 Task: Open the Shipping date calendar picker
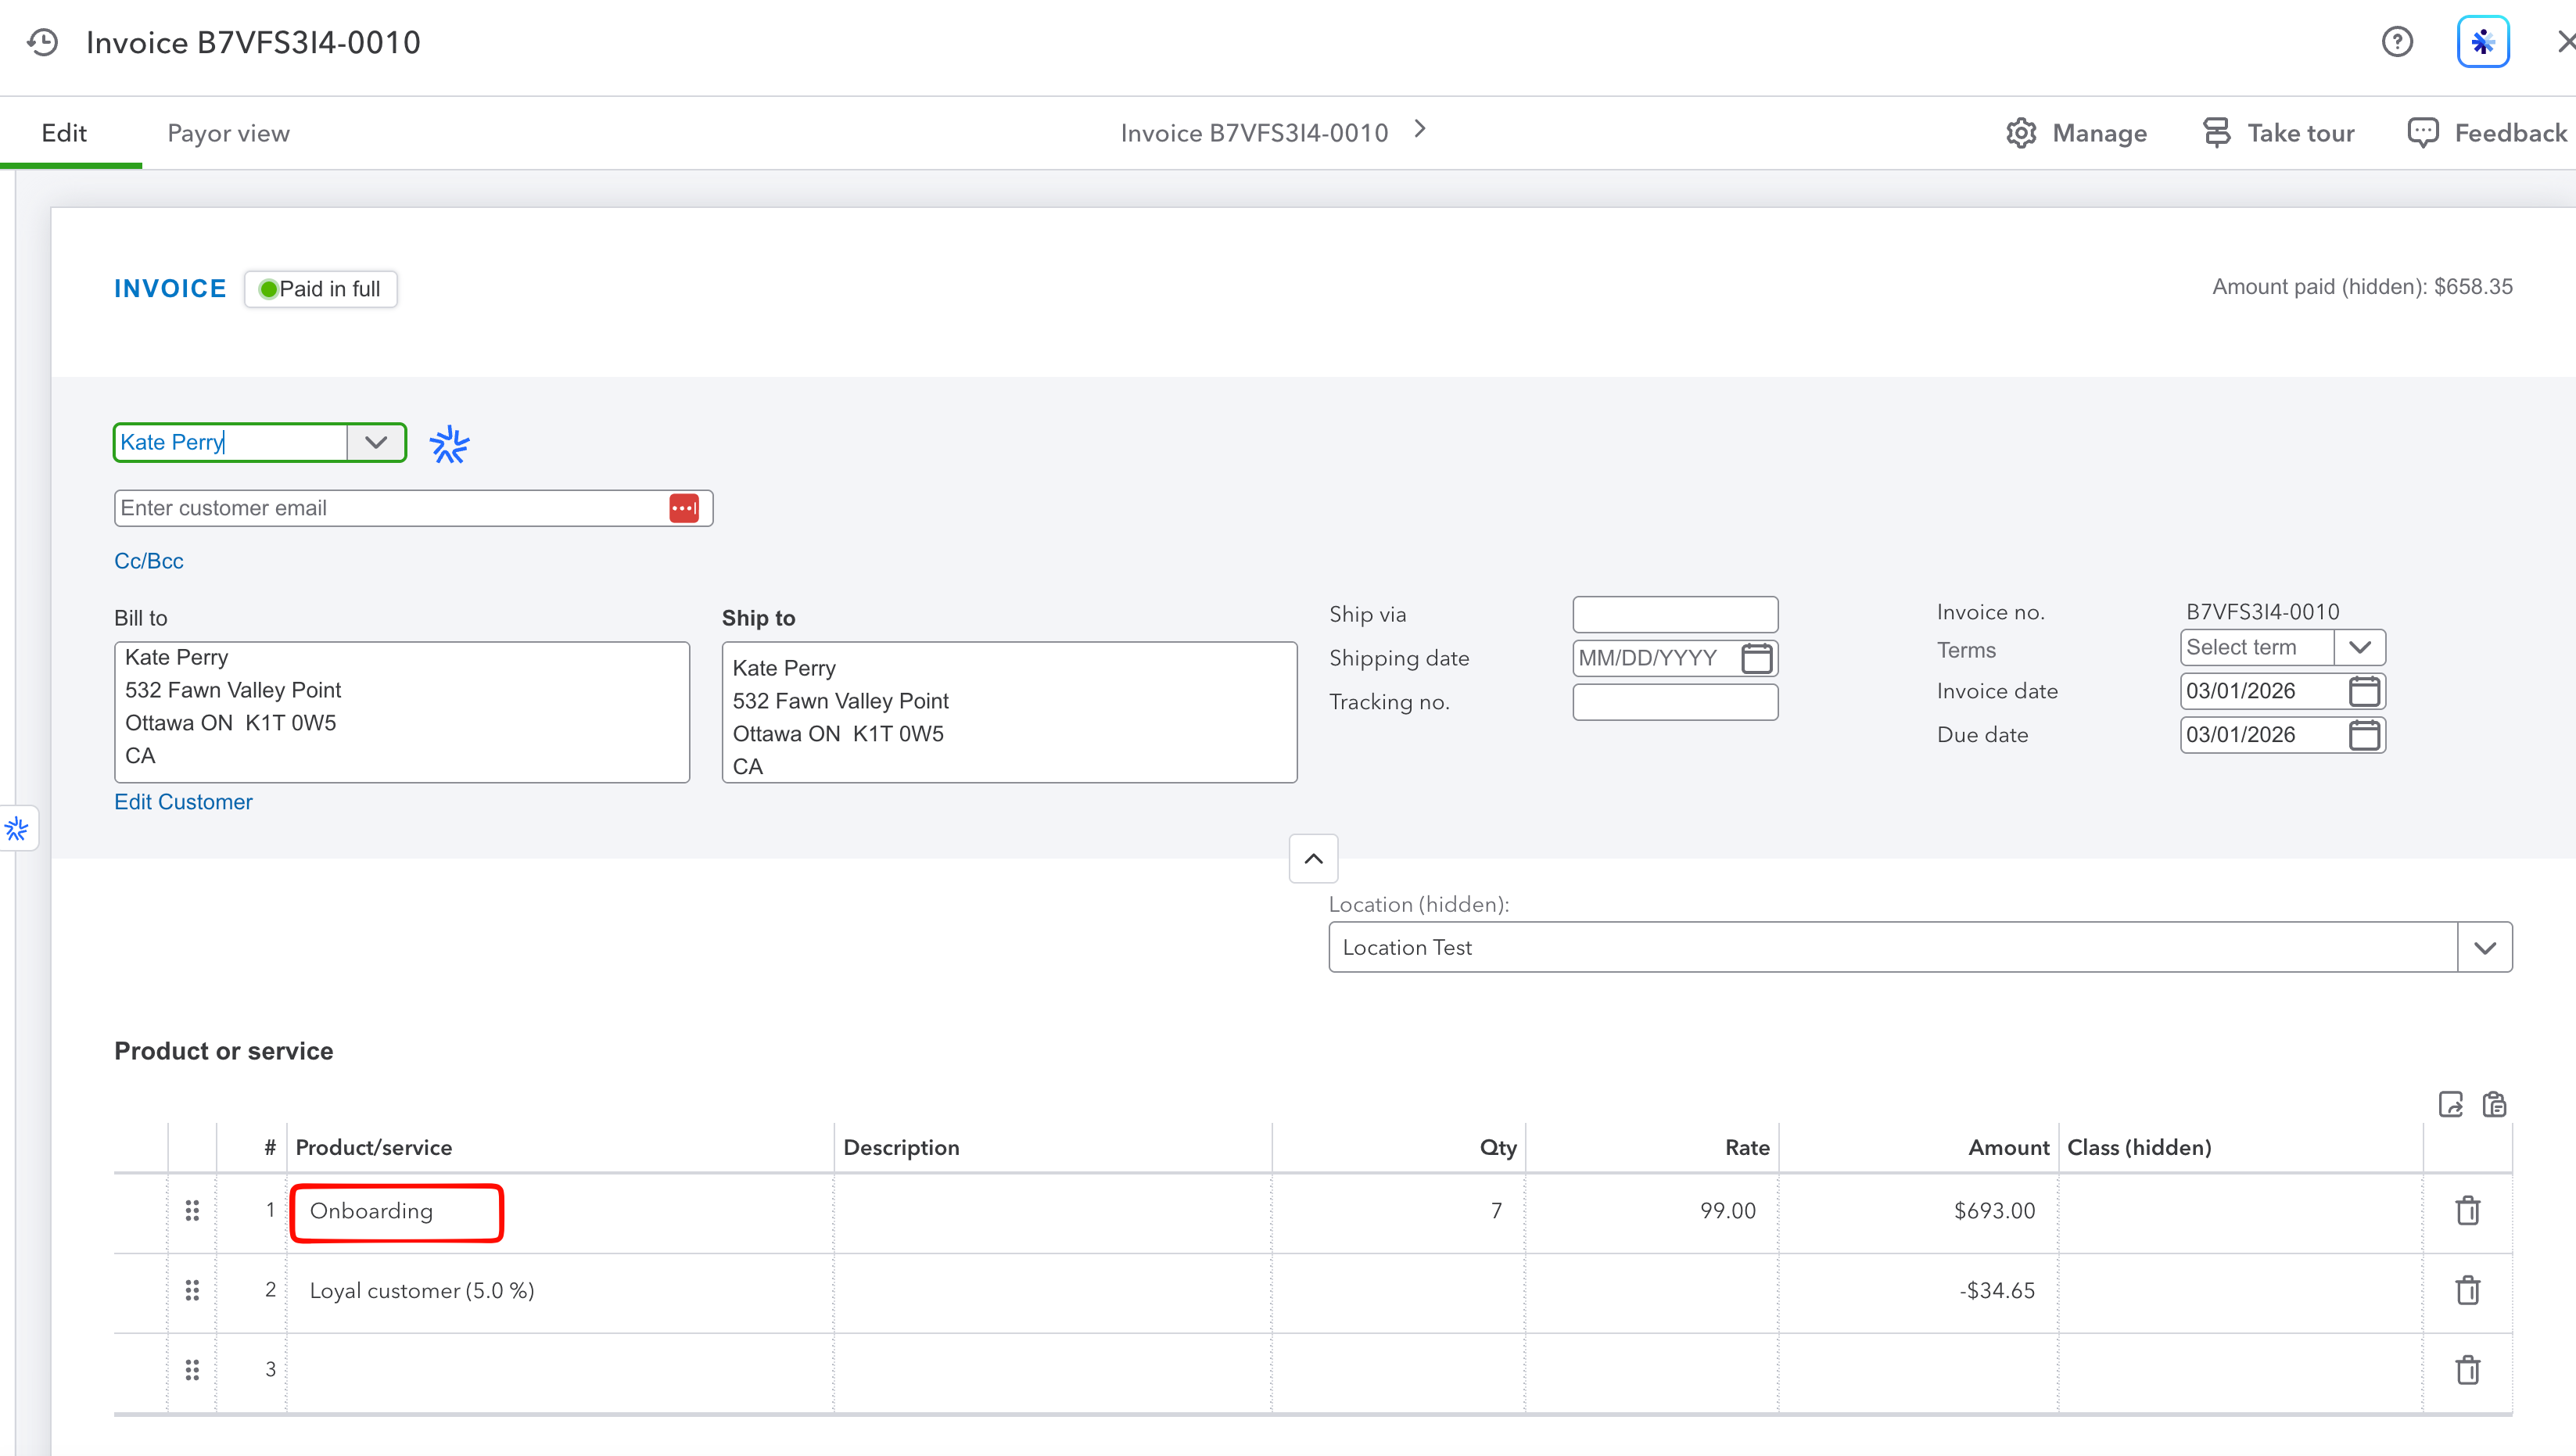[x=1757, y=658]
